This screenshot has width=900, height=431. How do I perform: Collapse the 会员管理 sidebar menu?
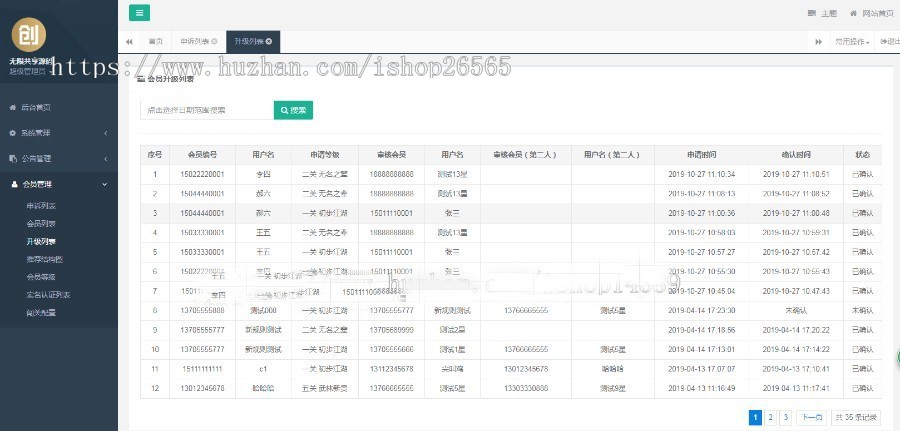tap(58, 184)
